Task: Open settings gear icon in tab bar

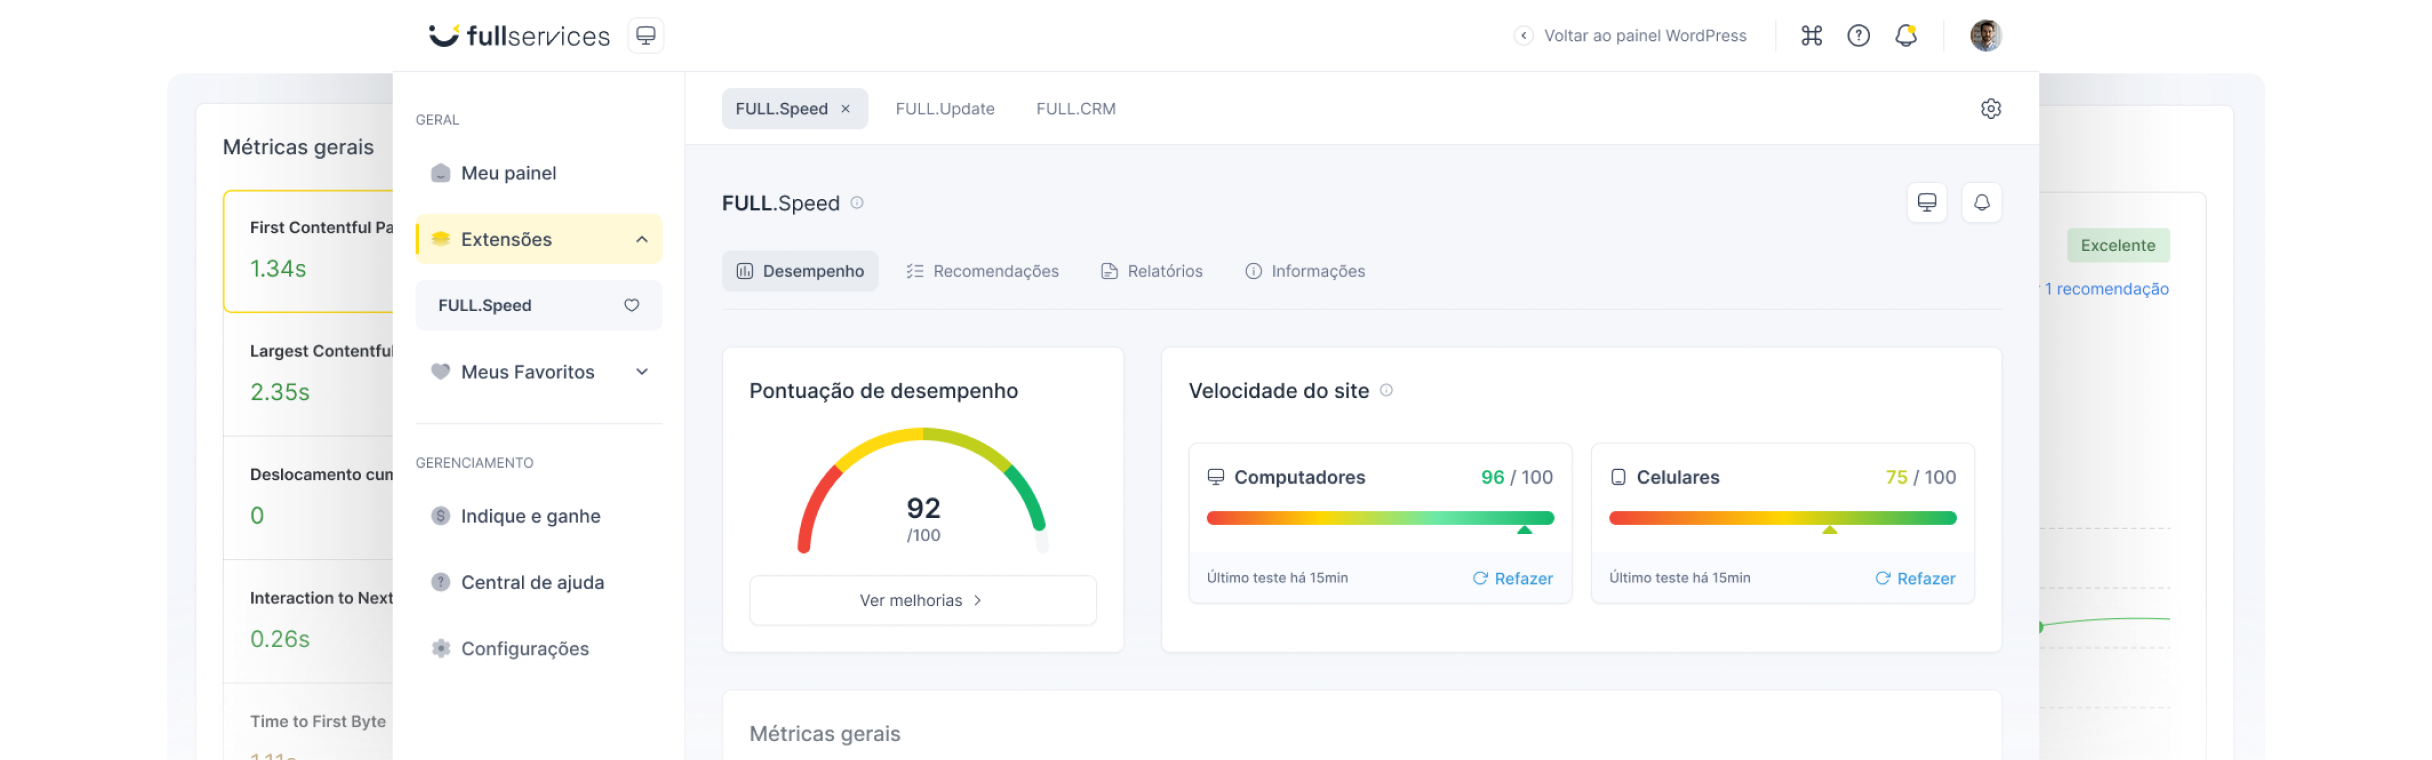Action: (1990, 109)
